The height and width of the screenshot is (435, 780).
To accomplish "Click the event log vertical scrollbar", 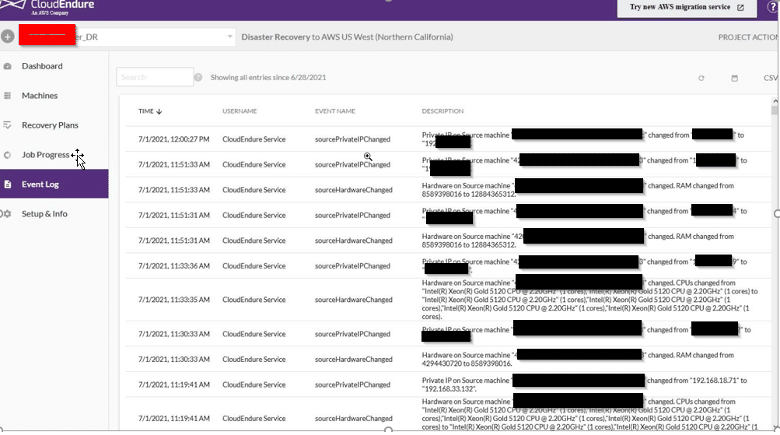I will [775, 110].
